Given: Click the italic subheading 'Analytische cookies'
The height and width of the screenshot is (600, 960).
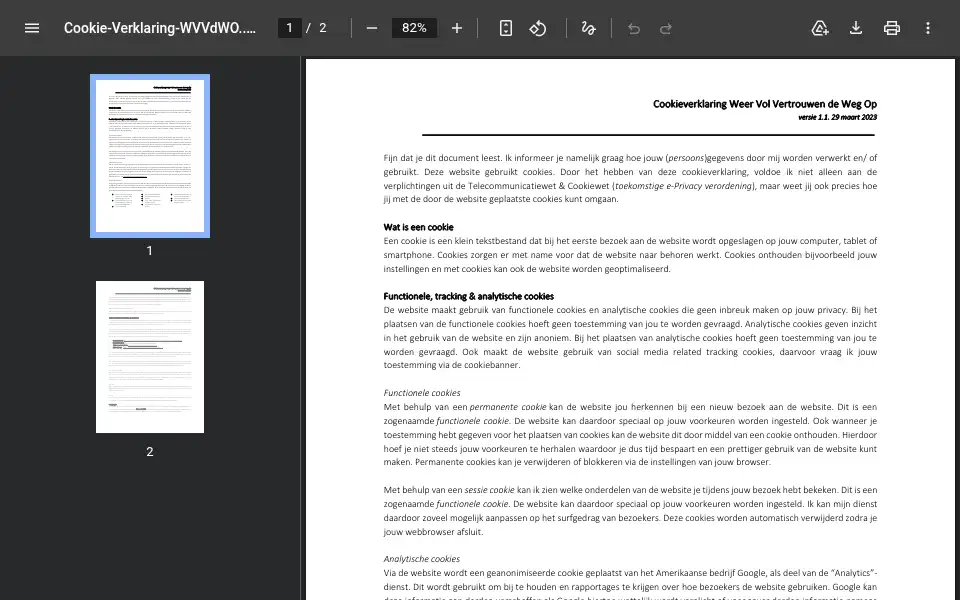Looking at the screenshot, I should click(x=421, y=559).
